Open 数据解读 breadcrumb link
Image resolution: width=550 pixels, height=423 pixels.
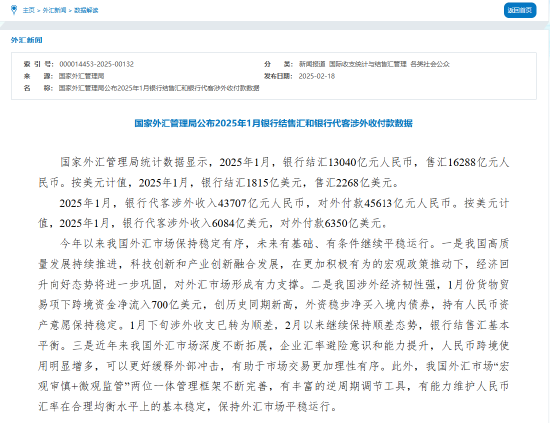pos(86,11)
